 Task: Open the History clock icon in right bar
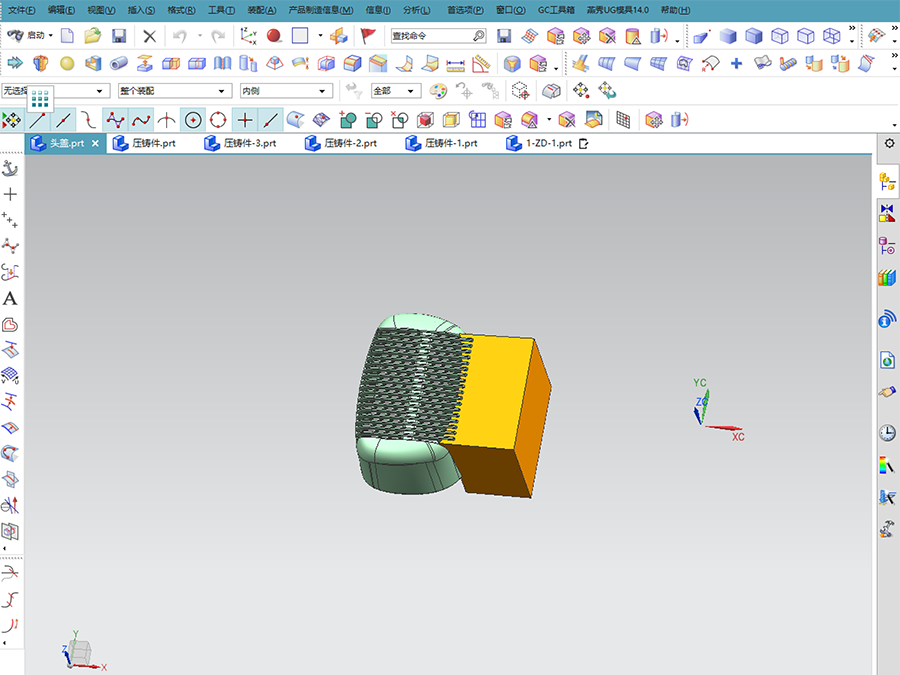(886, 433)
